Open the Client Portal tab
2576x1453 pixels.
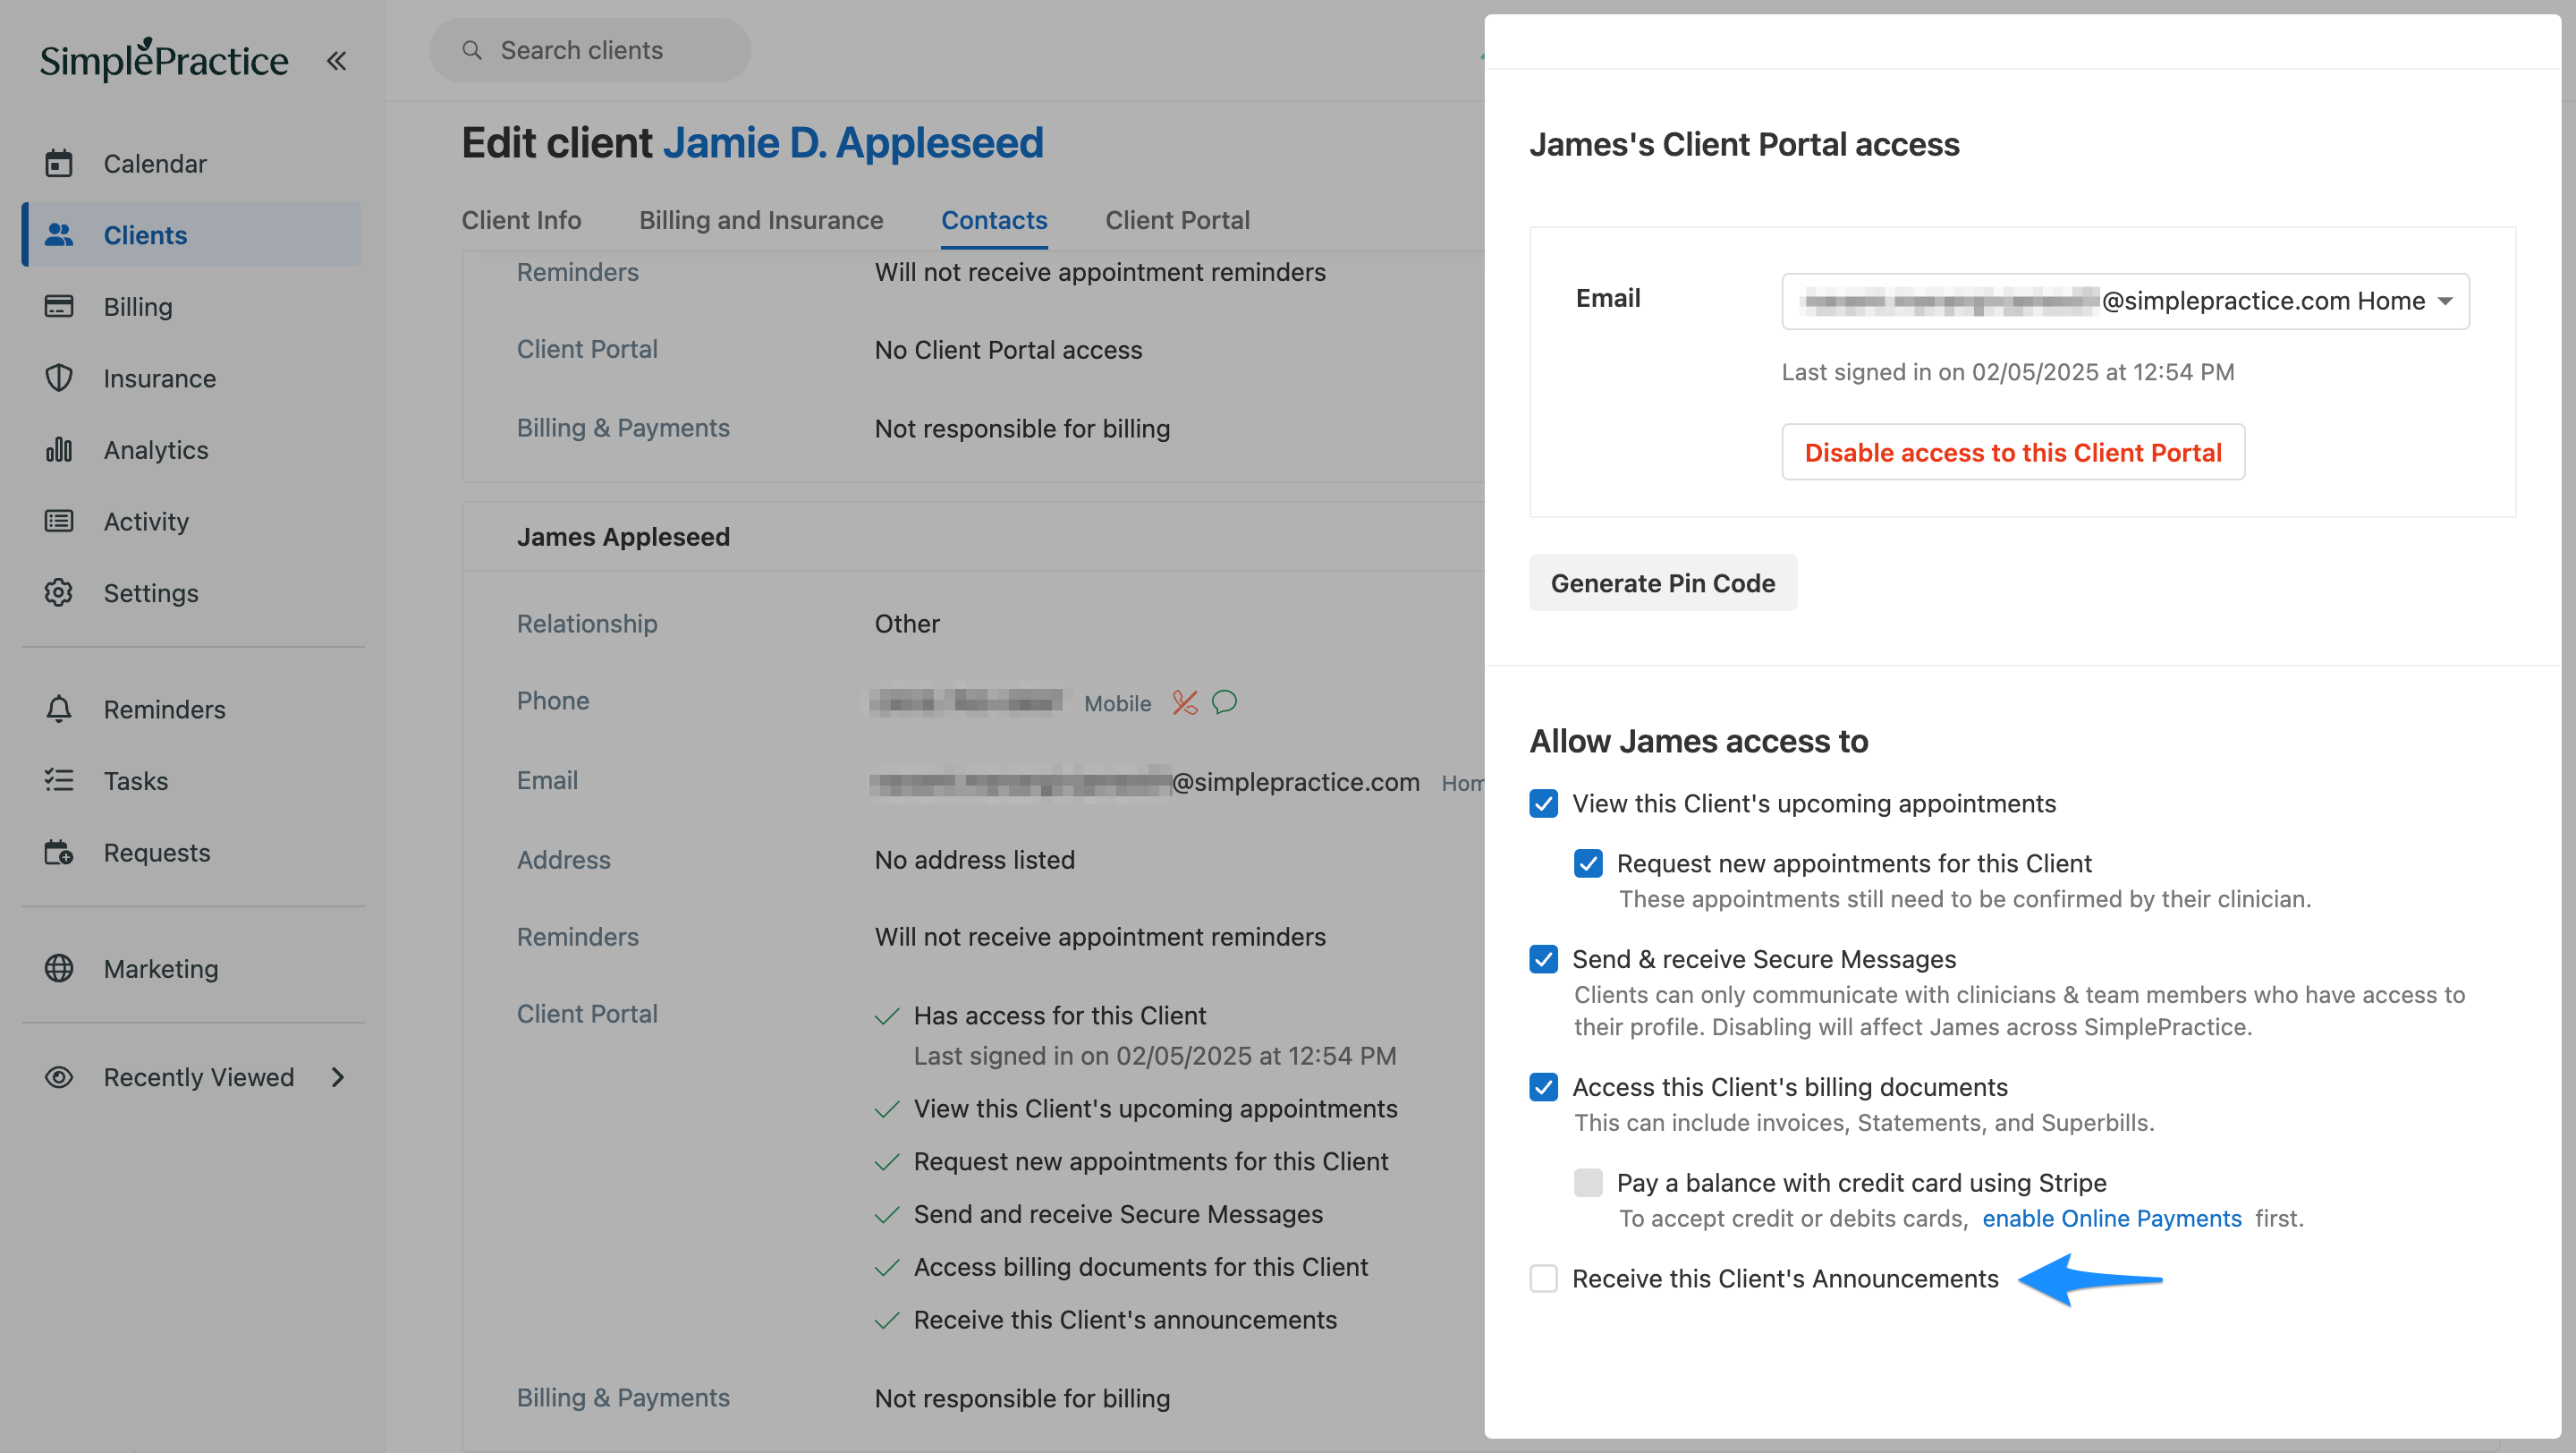tap(1177, 220)
